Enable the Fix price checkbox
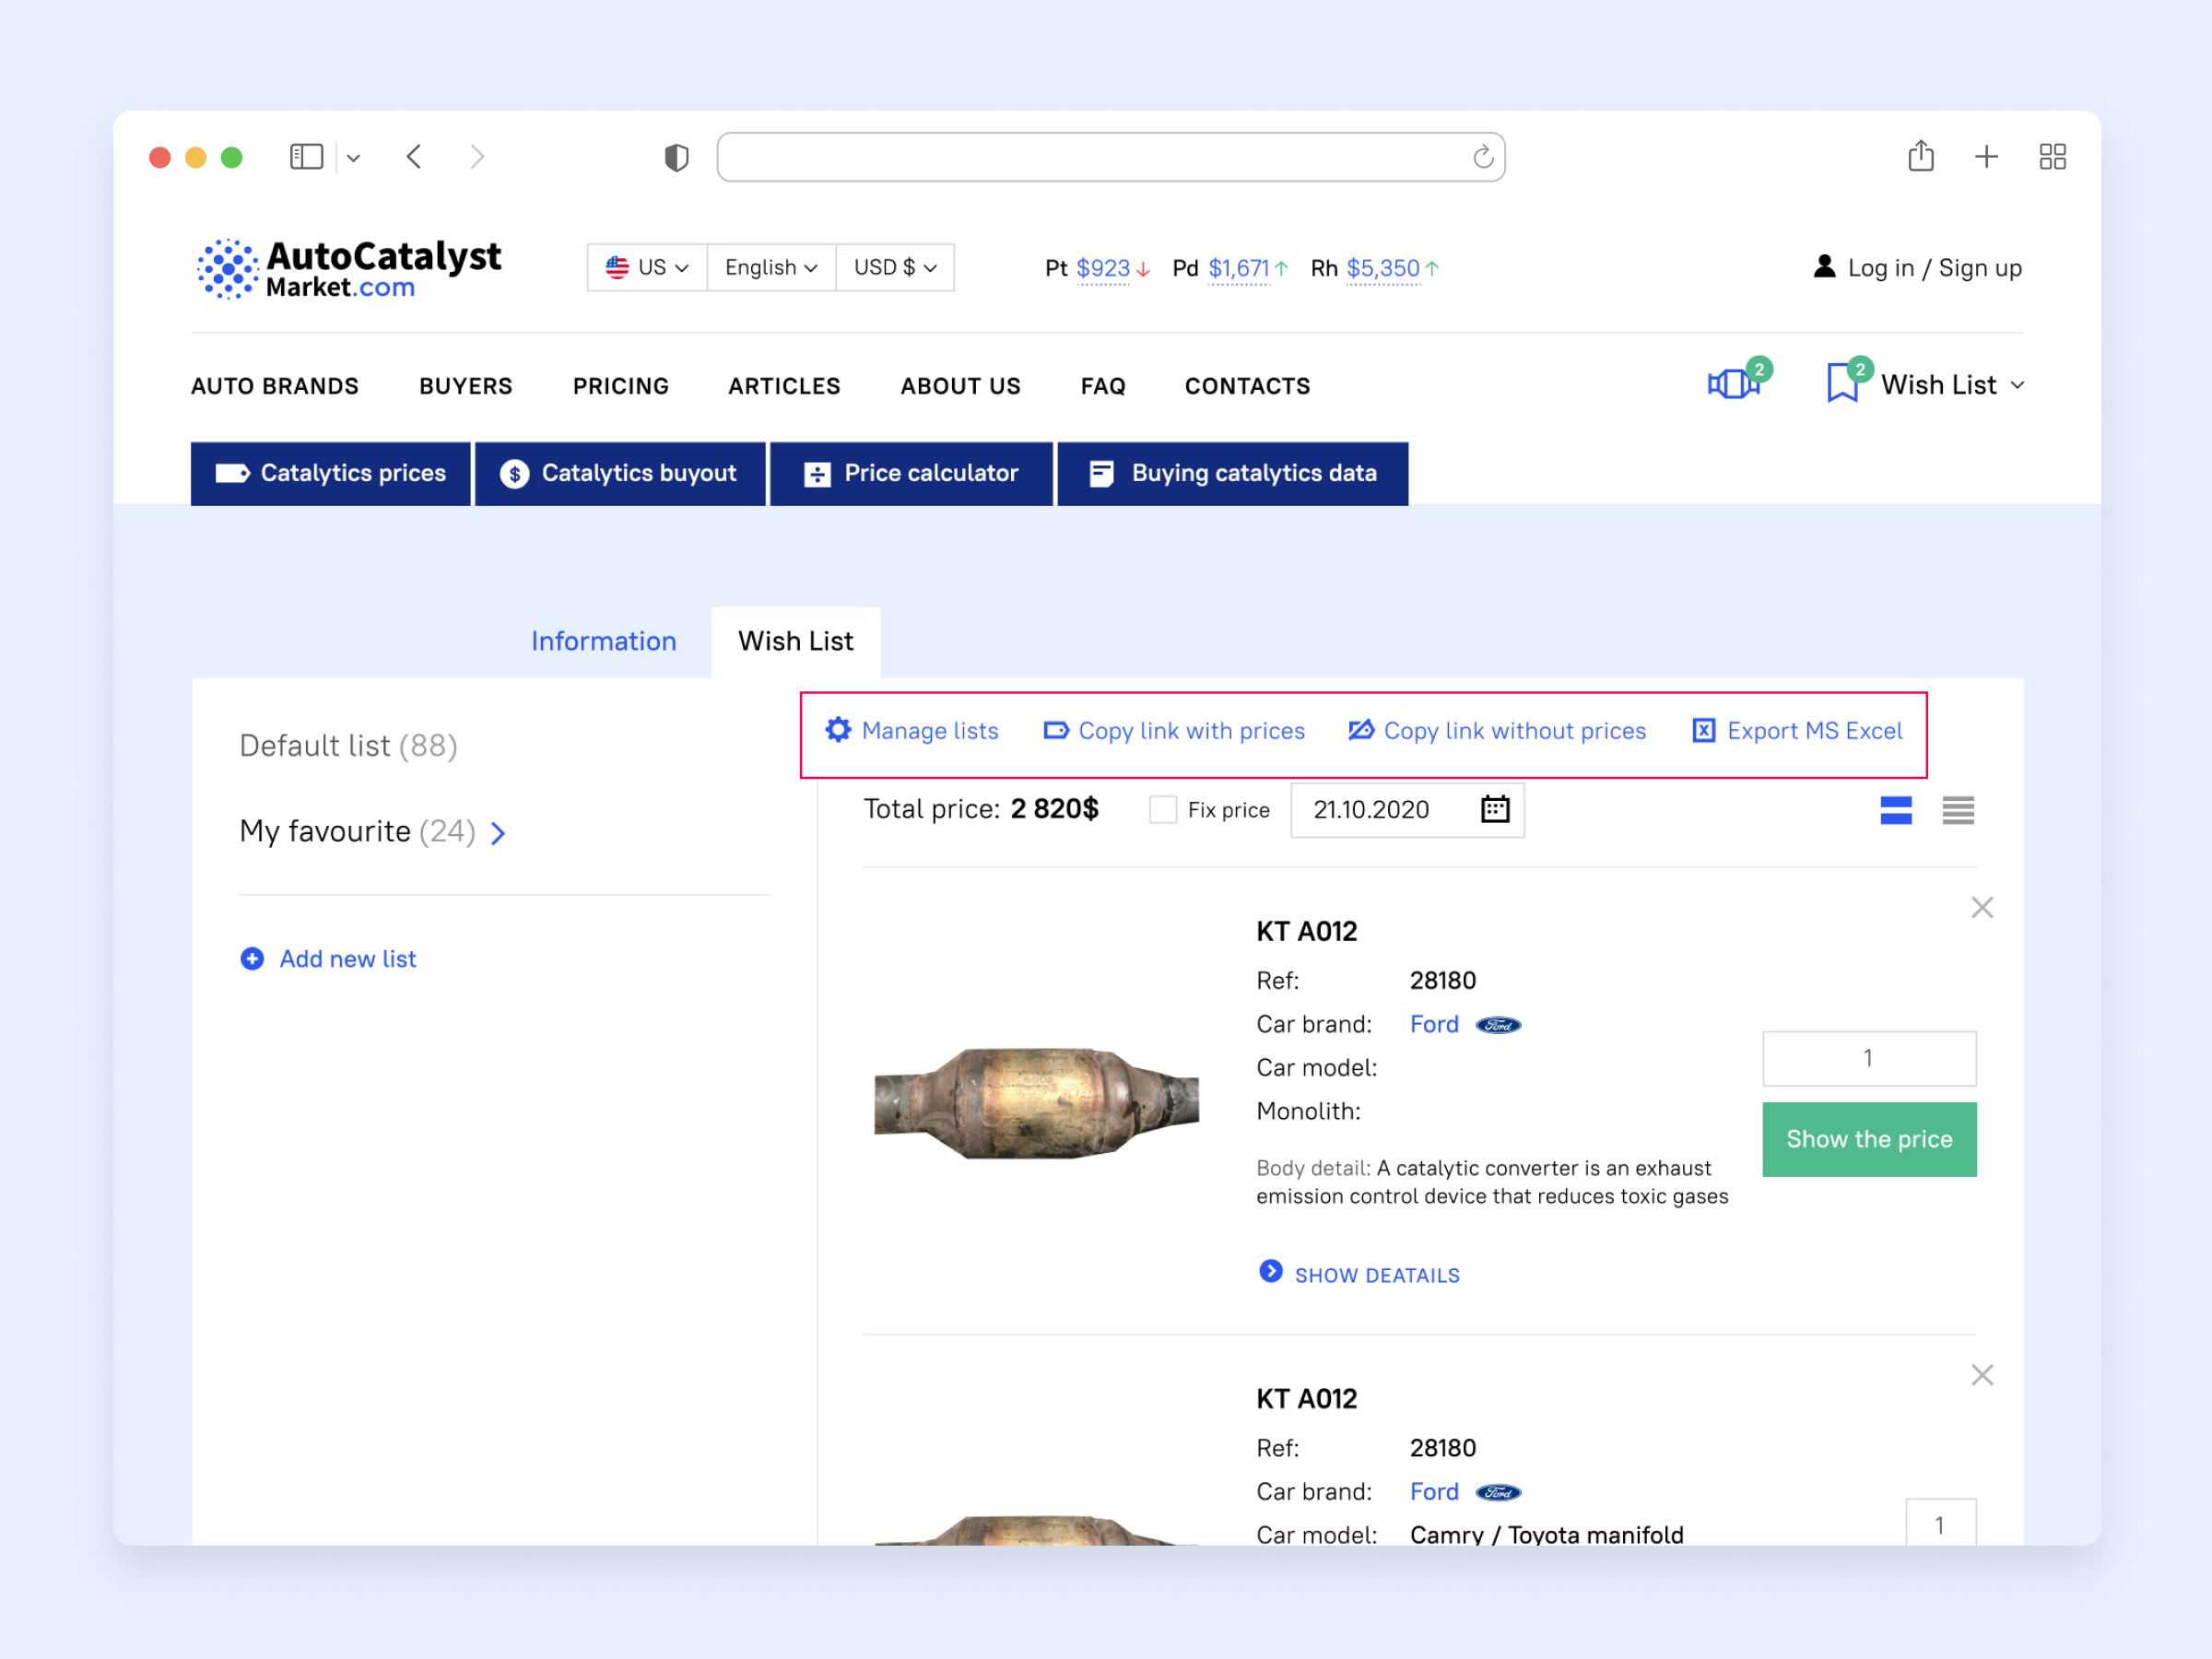 pyautogui.click(x=1162, y=810)
